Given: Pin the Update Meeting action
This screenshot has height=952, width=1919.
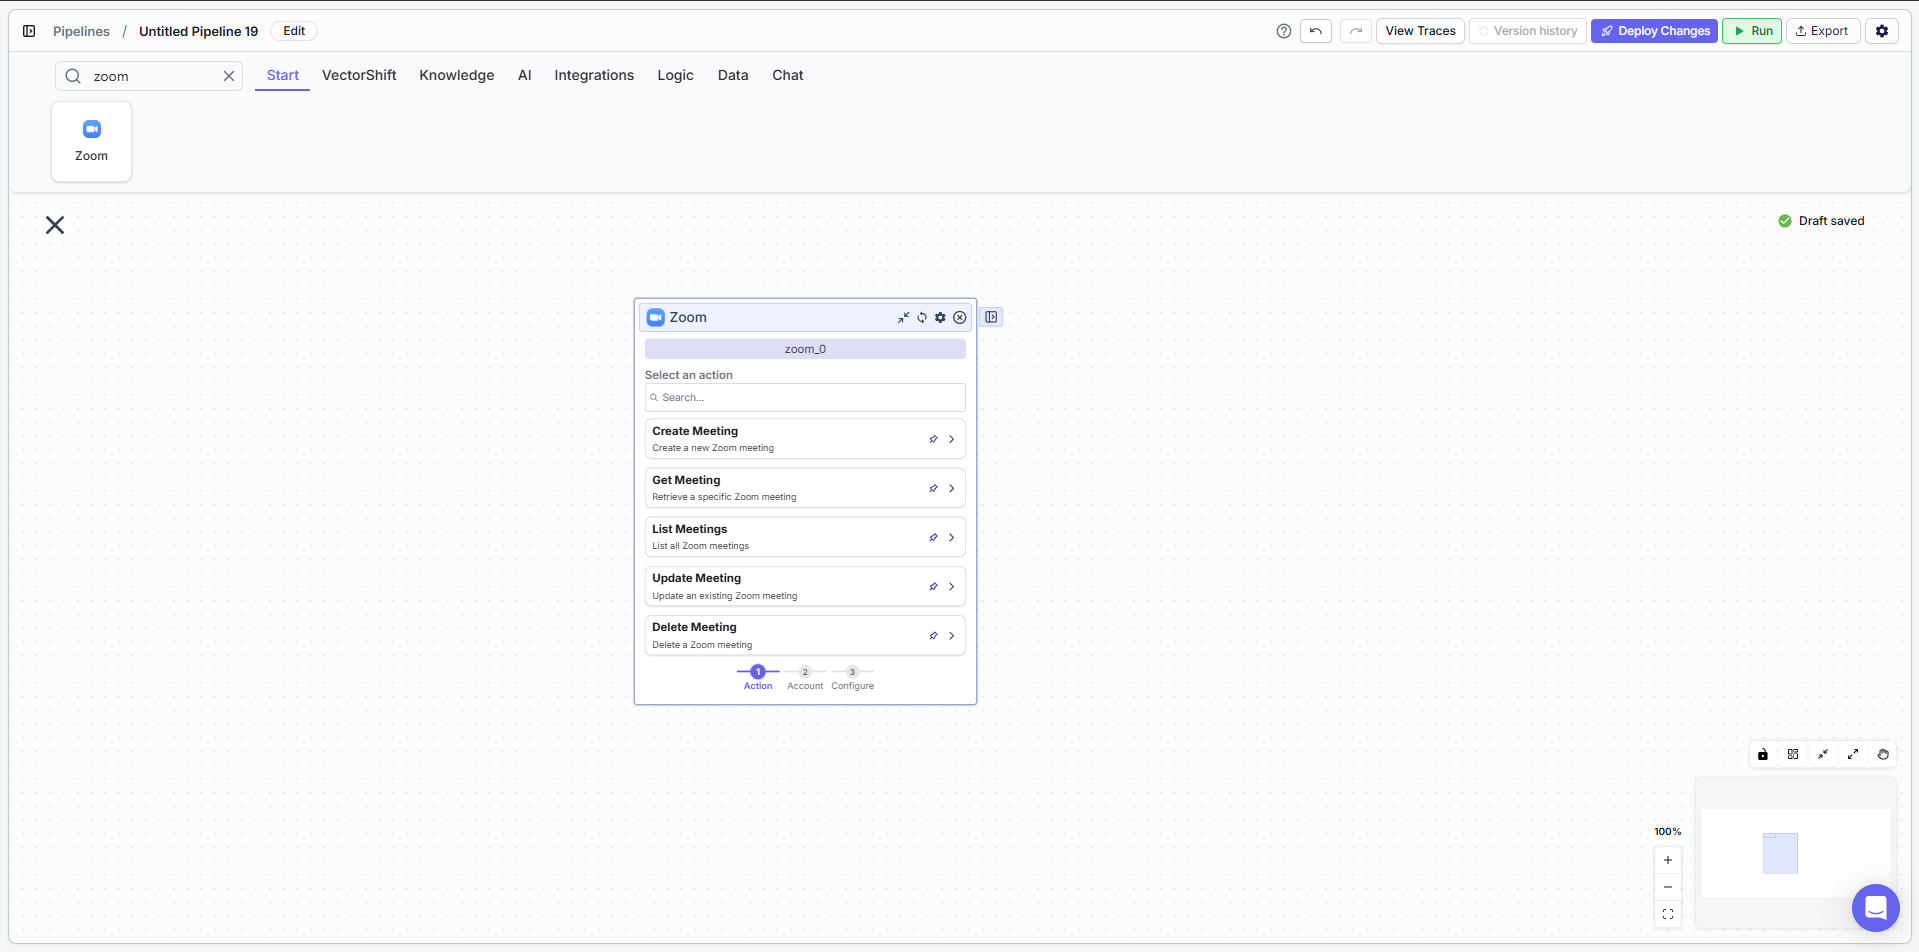Looking at the screenshot, I should pyautogui.click(x=933, y=586).
